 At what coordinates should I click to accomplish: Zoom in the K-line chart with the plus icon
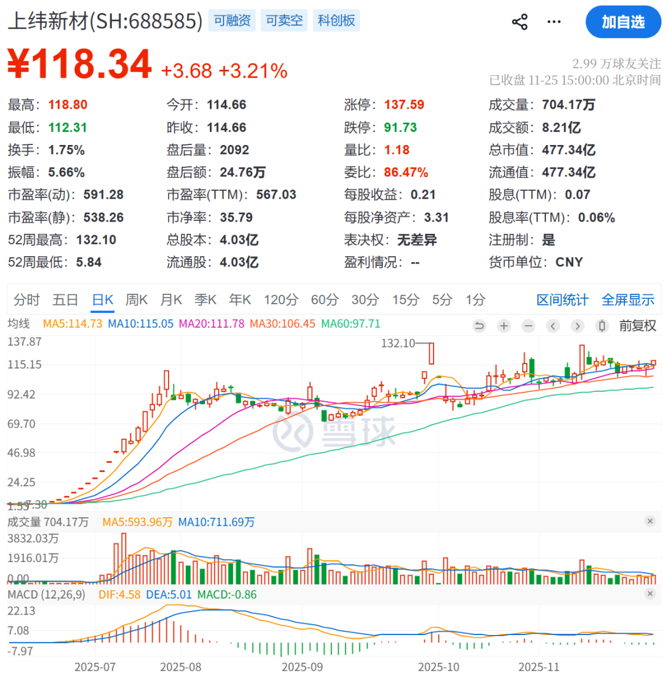(503, 325)
